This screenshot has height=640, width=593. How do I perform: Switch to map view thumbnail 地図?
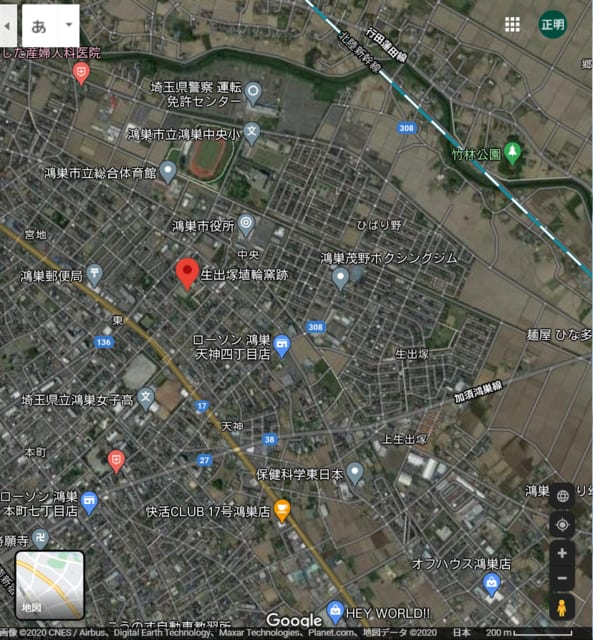(x=50, y=585)
